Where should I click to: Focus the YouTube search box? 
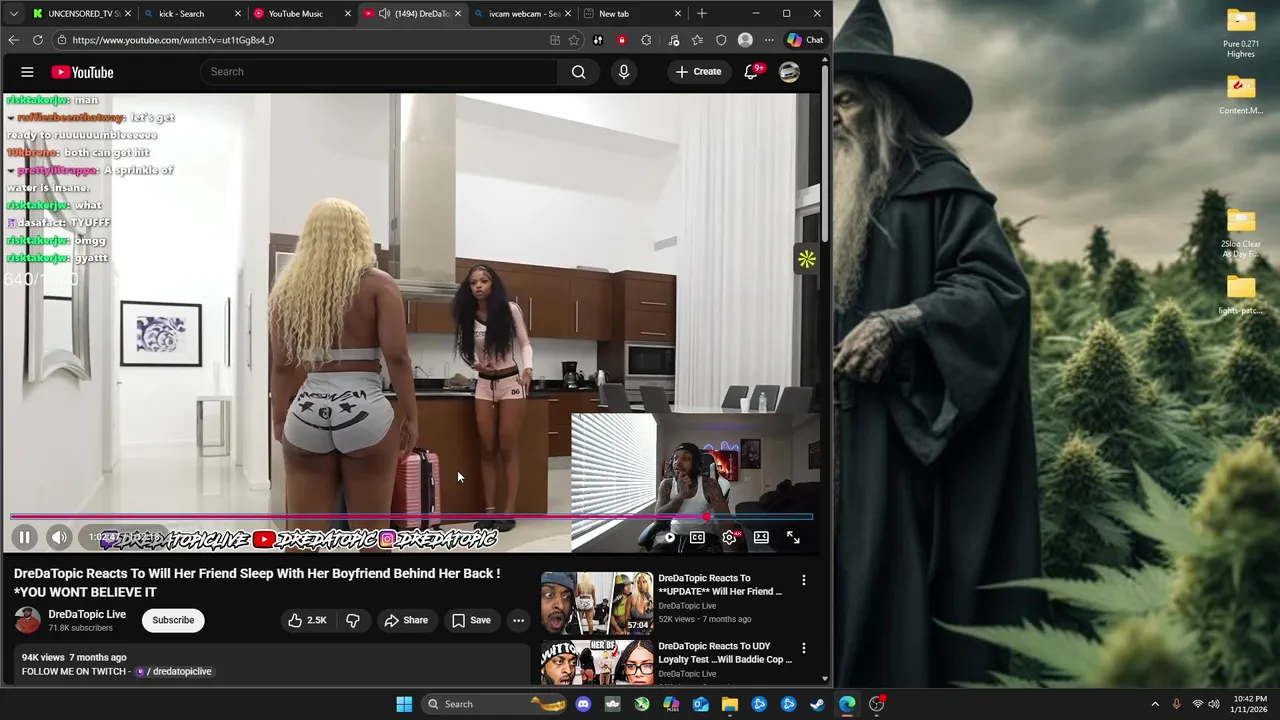pos(378,72)
